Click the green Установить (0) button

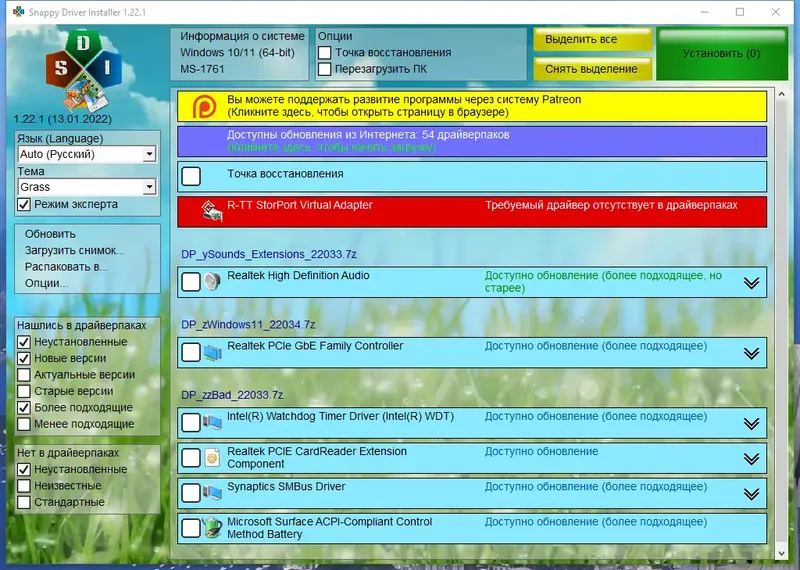721,54
